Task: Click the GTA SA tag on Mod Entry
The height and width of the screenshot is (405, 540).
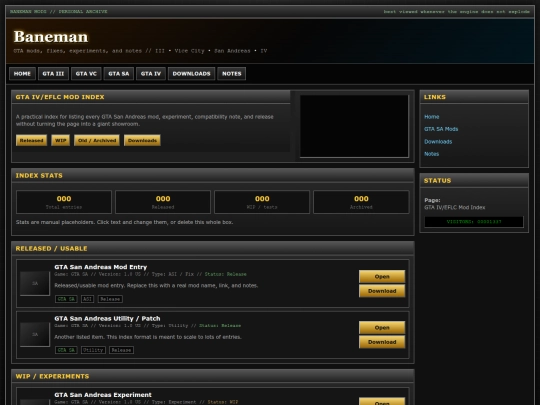Action: [66, 299]
